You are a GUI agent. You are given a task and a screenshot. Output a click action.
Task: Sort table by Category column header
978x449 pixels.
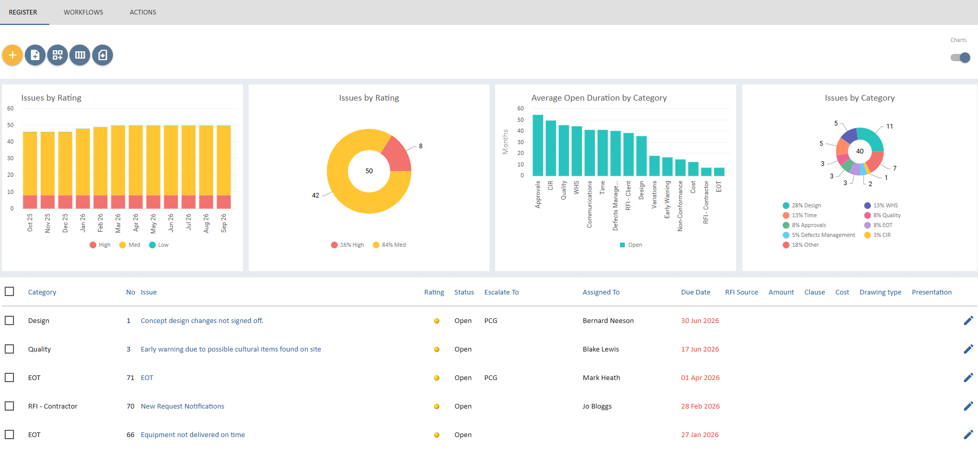coord(42,292)
